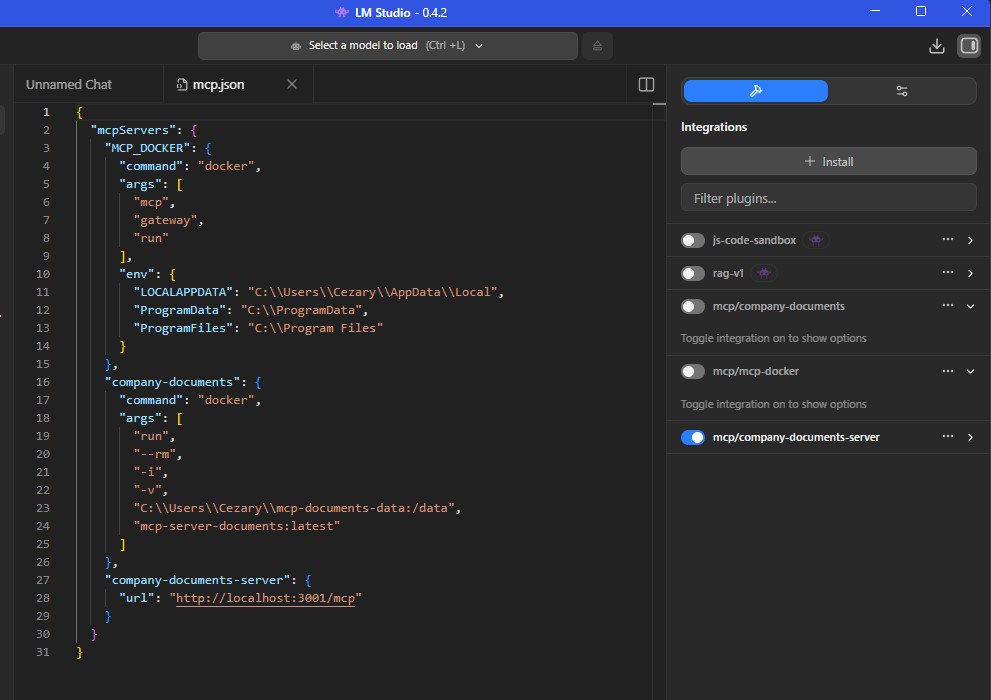
Task: Click the mcp-documents-data volume path string
Action: (x=293, y=508)
